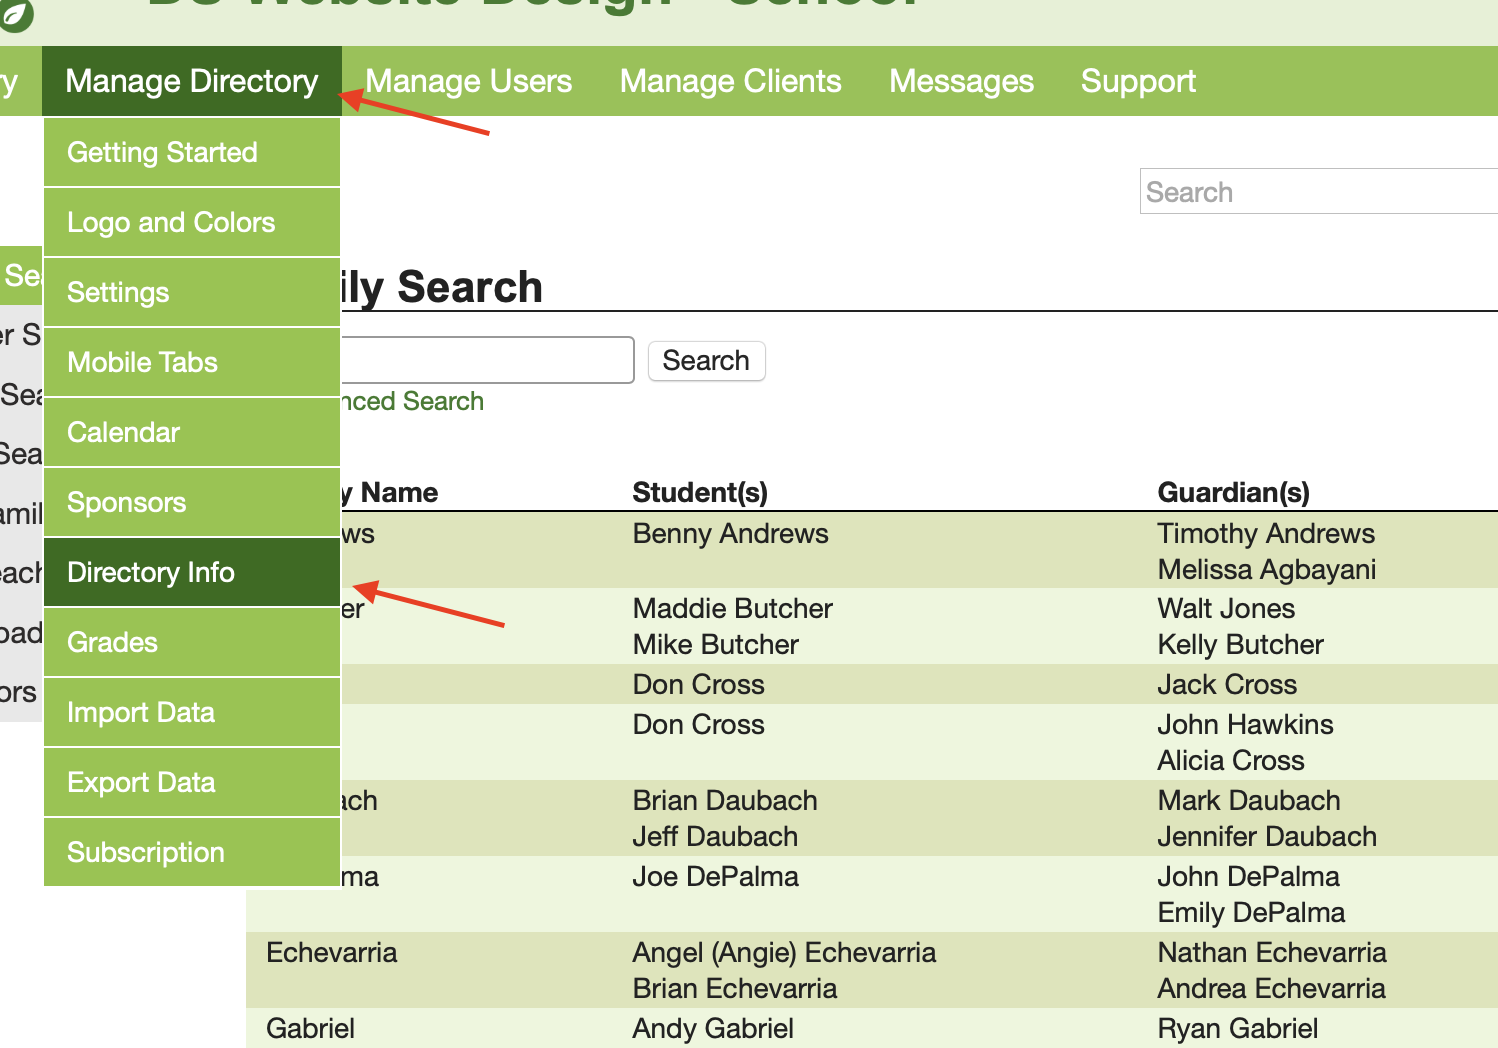Select Getting Started from dropdown
This screenshot has height=1048, width=1498.
162,152
